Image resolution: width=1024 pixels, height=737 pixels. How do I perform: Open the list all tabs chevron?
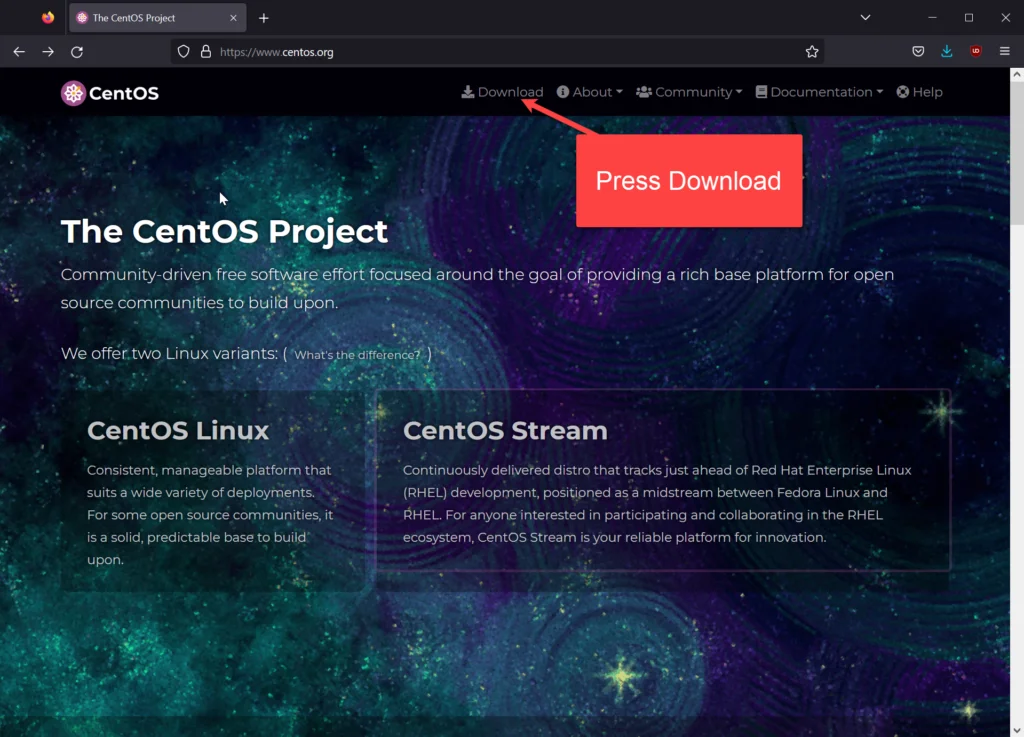click(864, 17)
